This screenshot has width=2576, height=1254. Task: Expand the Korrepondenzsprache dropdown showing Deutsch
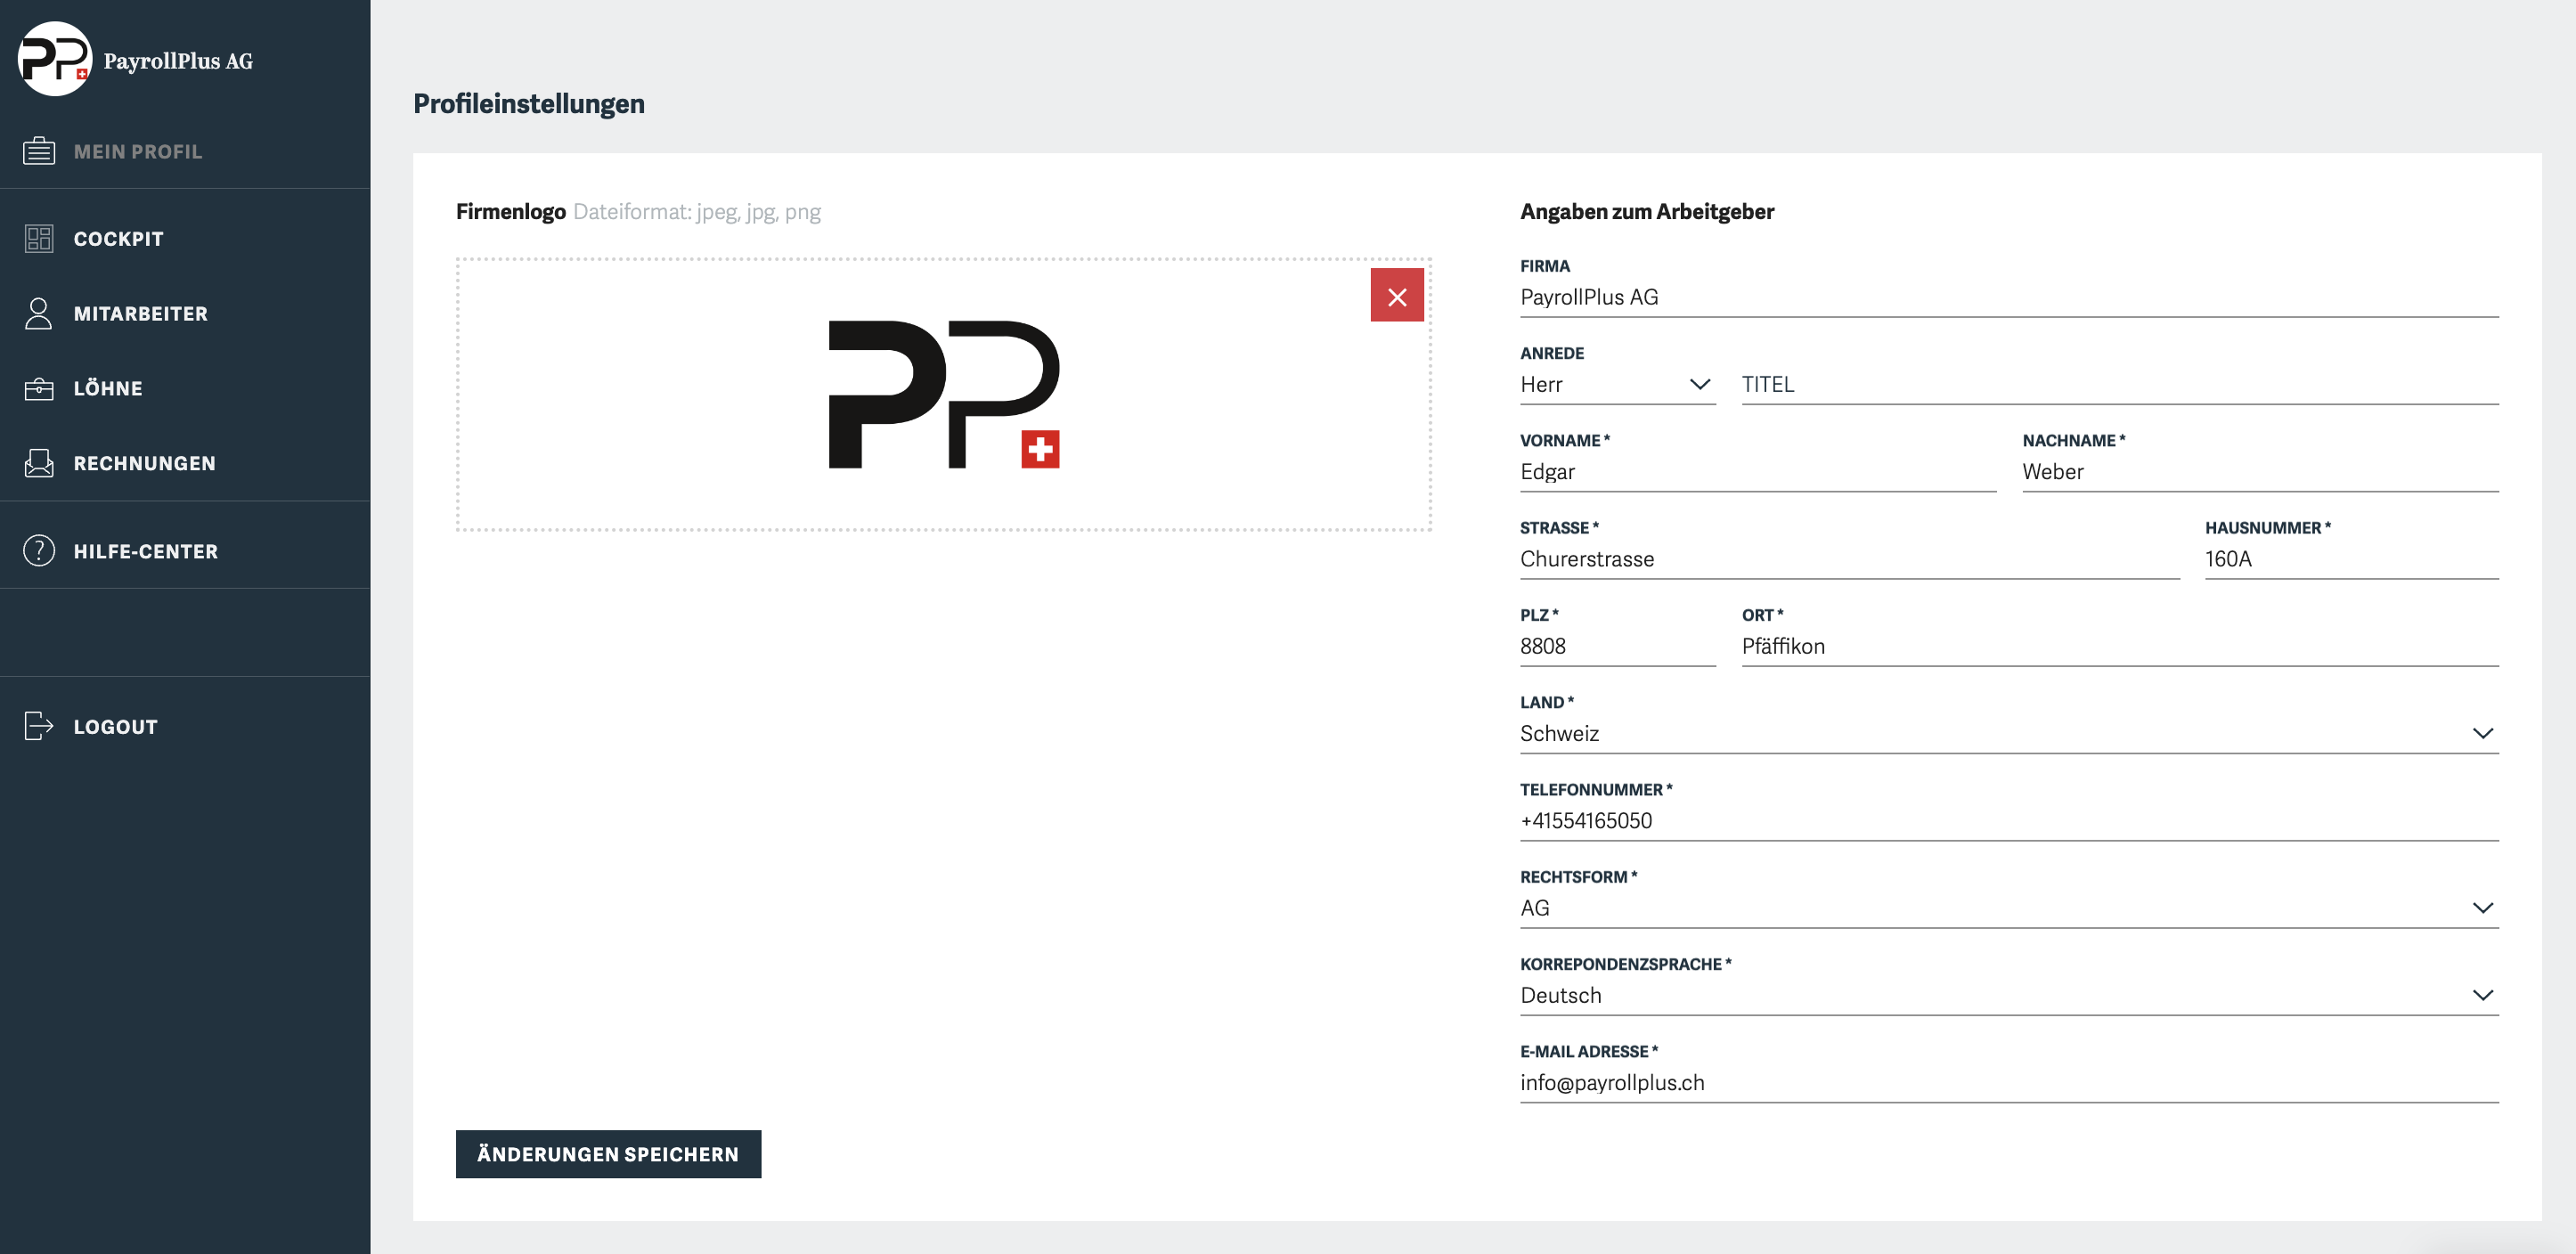point(2008,995)
